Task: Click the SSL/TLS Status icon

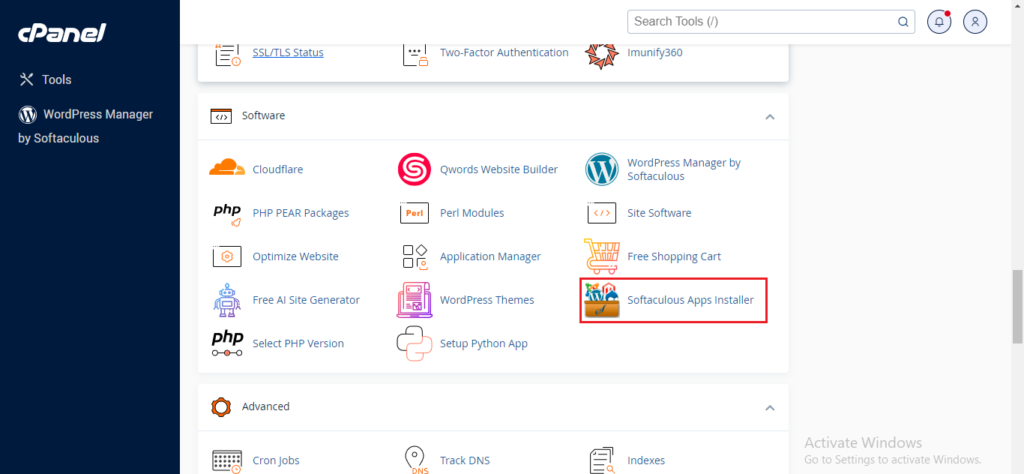Action: coord(227,53)
